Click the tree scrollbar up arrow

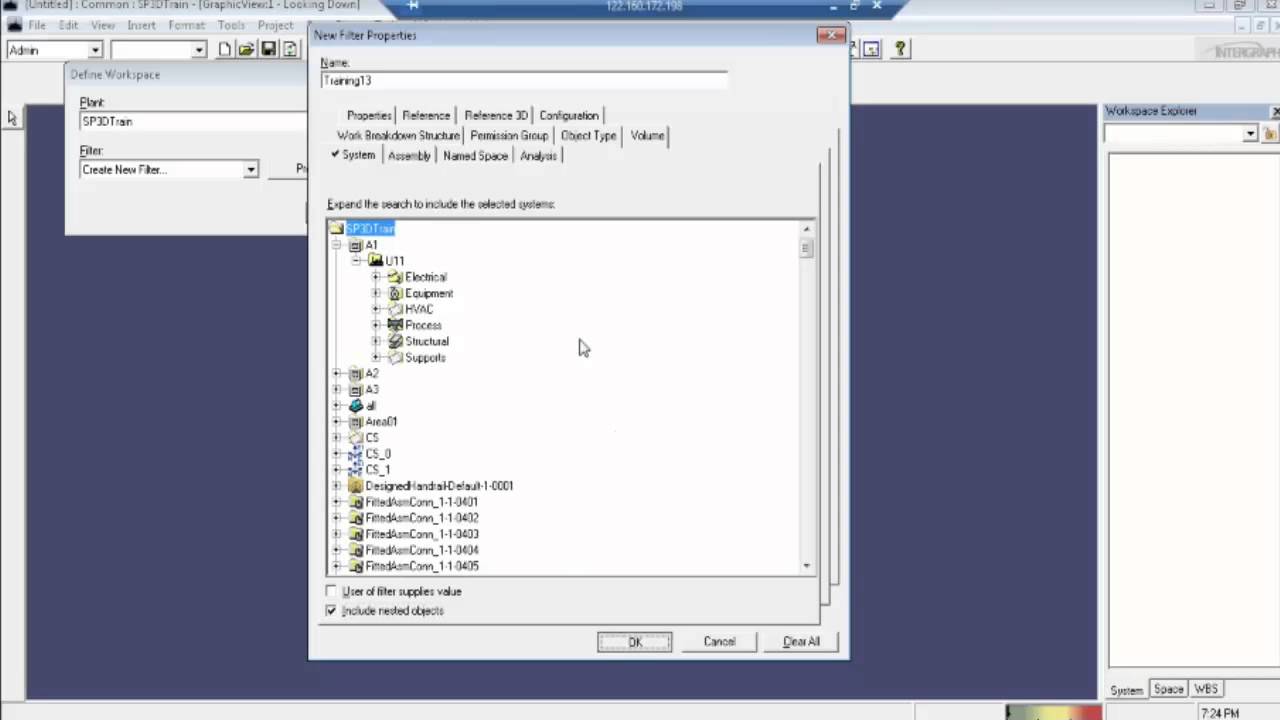pyautogui.click(x=806, y=229)
